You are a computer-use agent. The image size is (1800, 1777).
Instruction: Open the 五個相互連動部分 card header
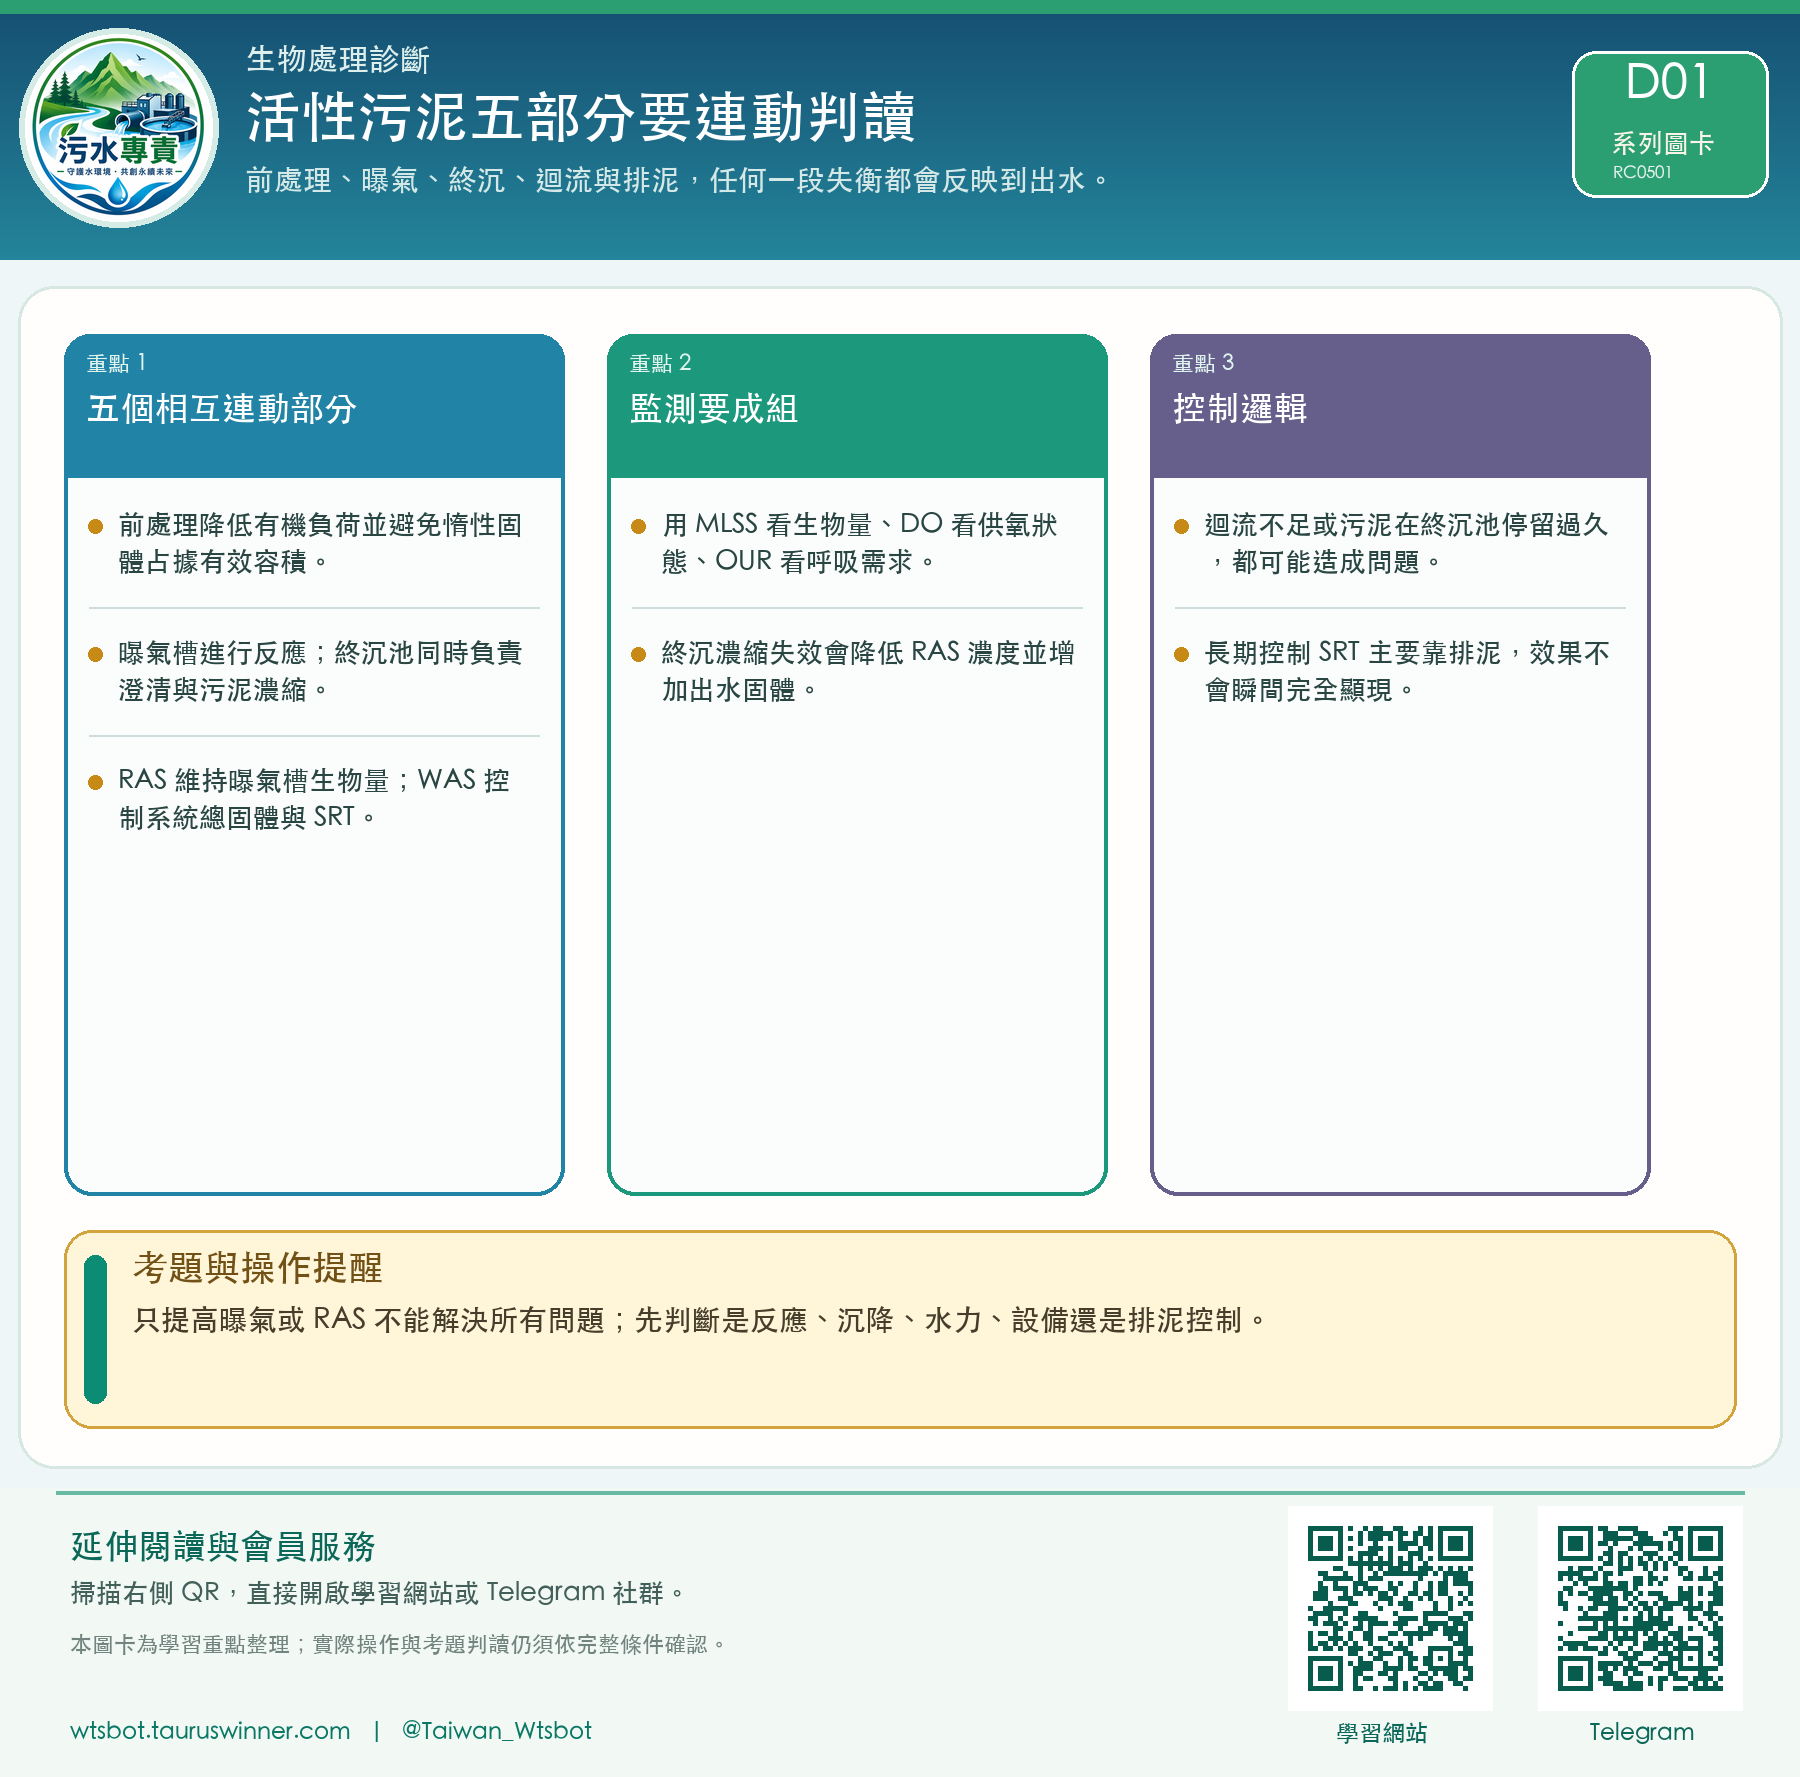(314, 406)
